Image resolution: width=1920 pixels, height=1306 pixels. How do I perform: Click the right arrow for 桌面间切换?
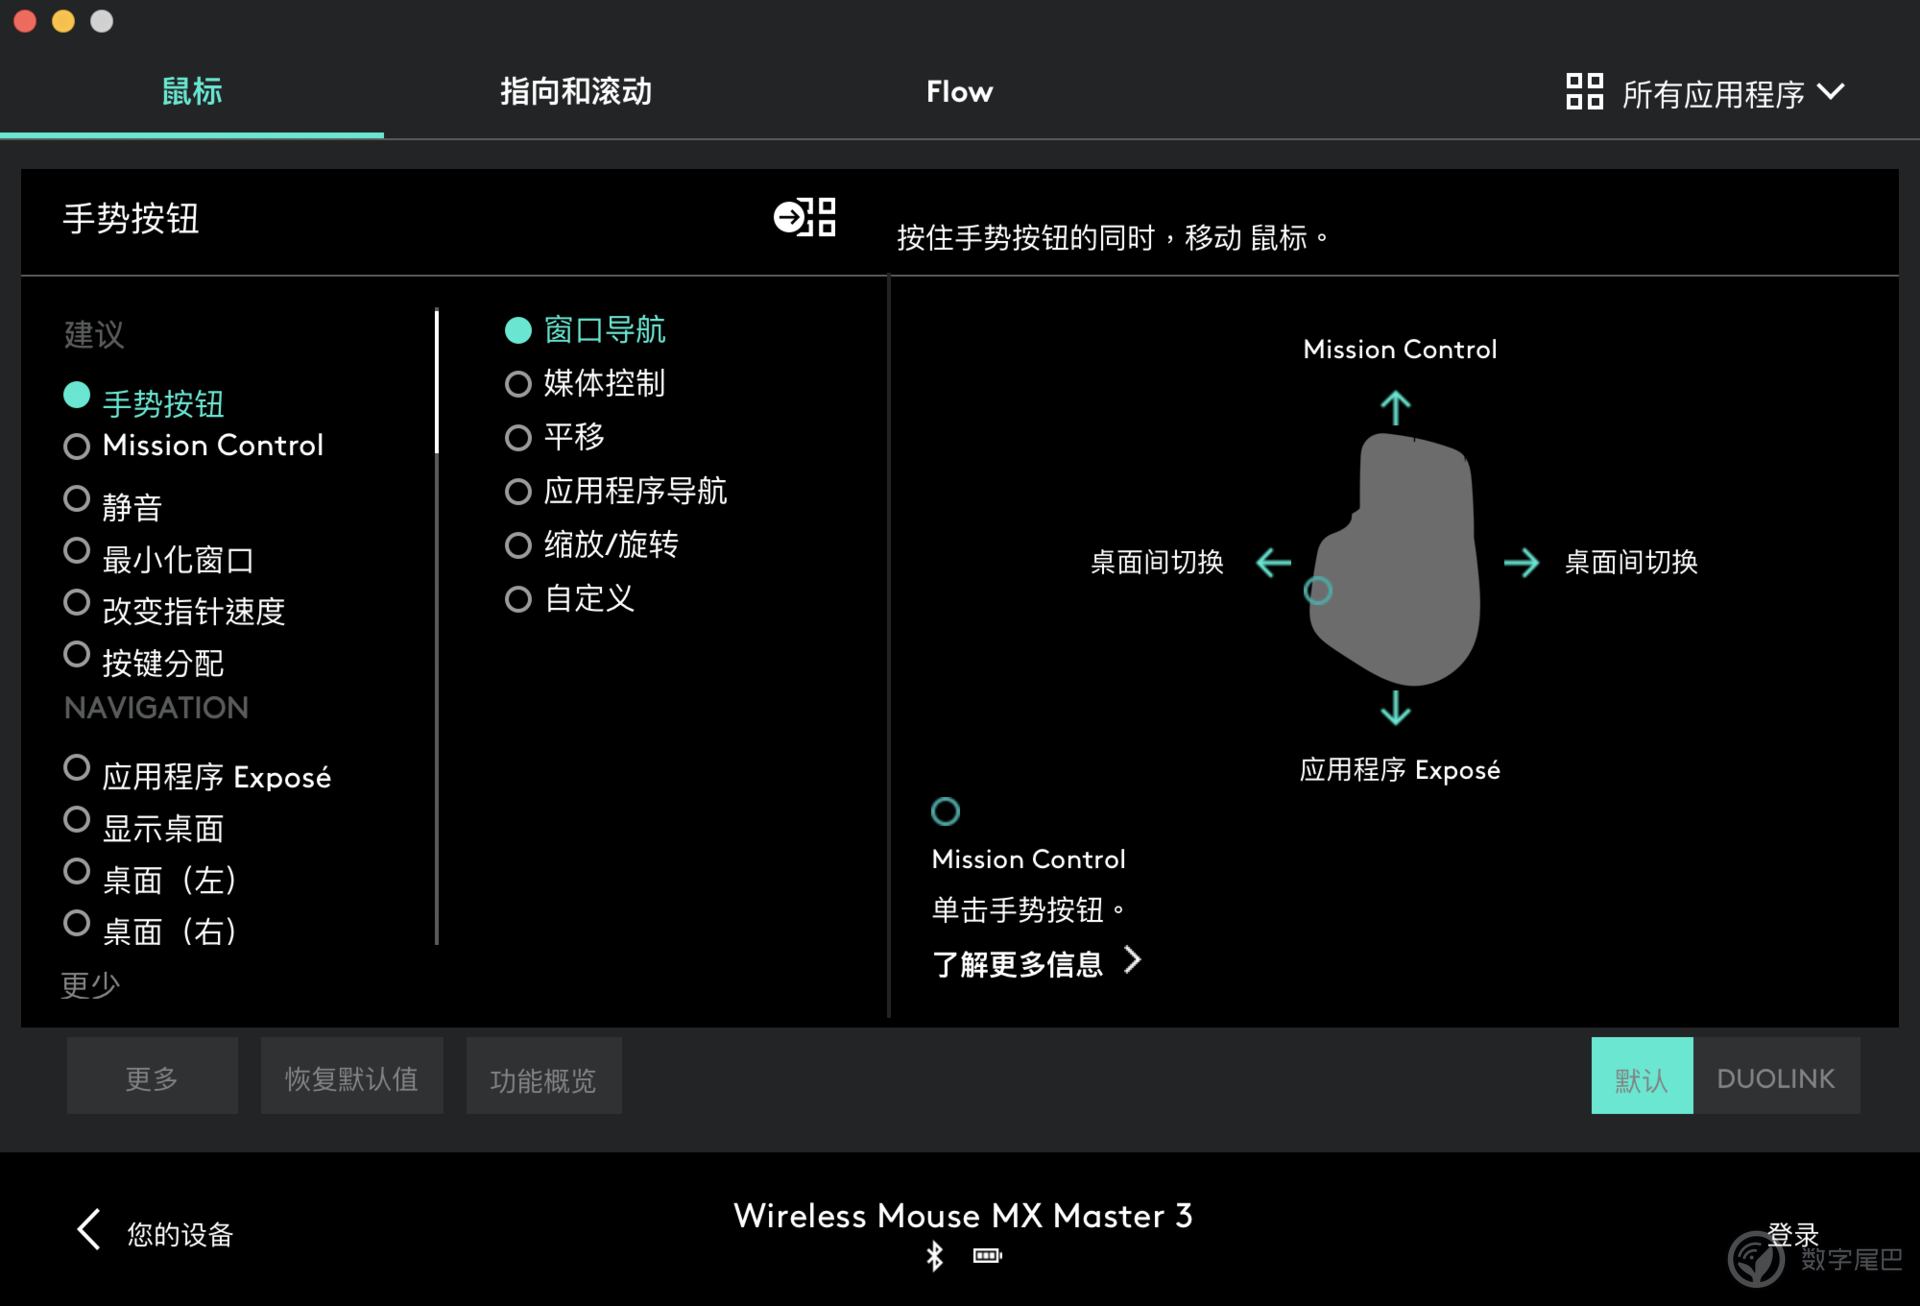(x=1521, y=562)
